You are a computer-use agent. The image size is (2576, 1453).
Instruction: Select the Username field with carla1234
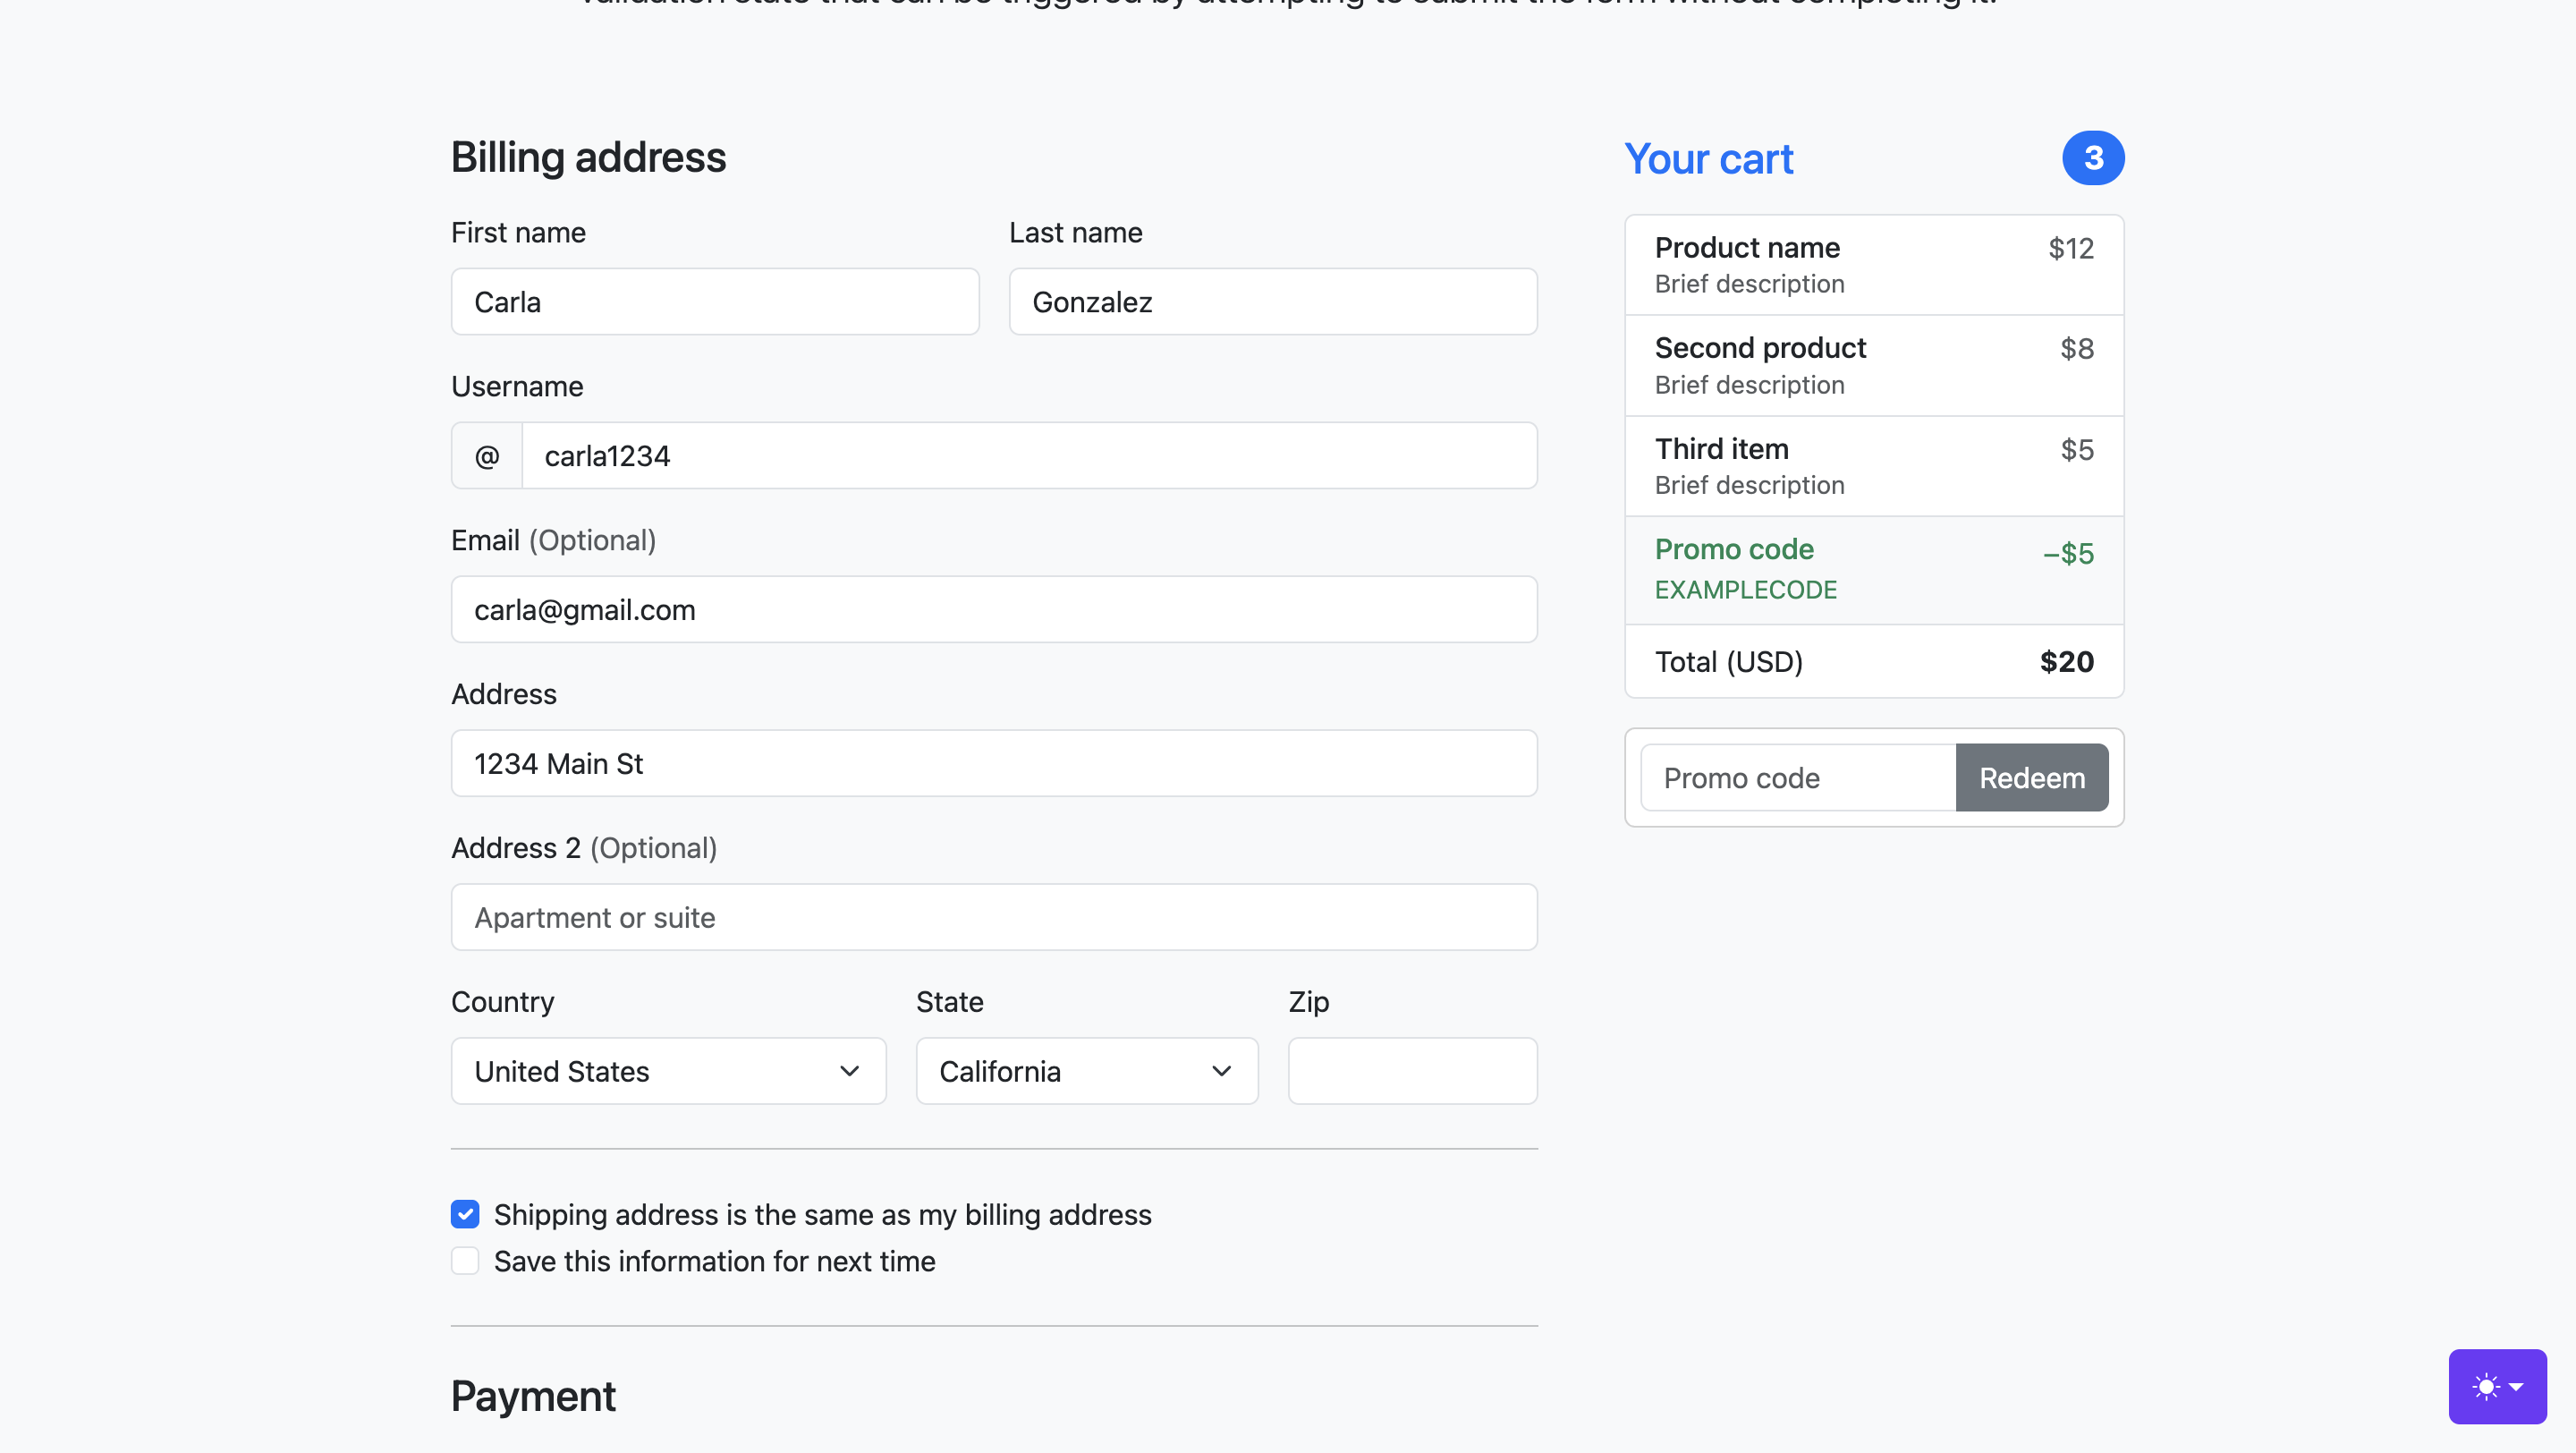pyautogui.click(x=1028, y=456)
